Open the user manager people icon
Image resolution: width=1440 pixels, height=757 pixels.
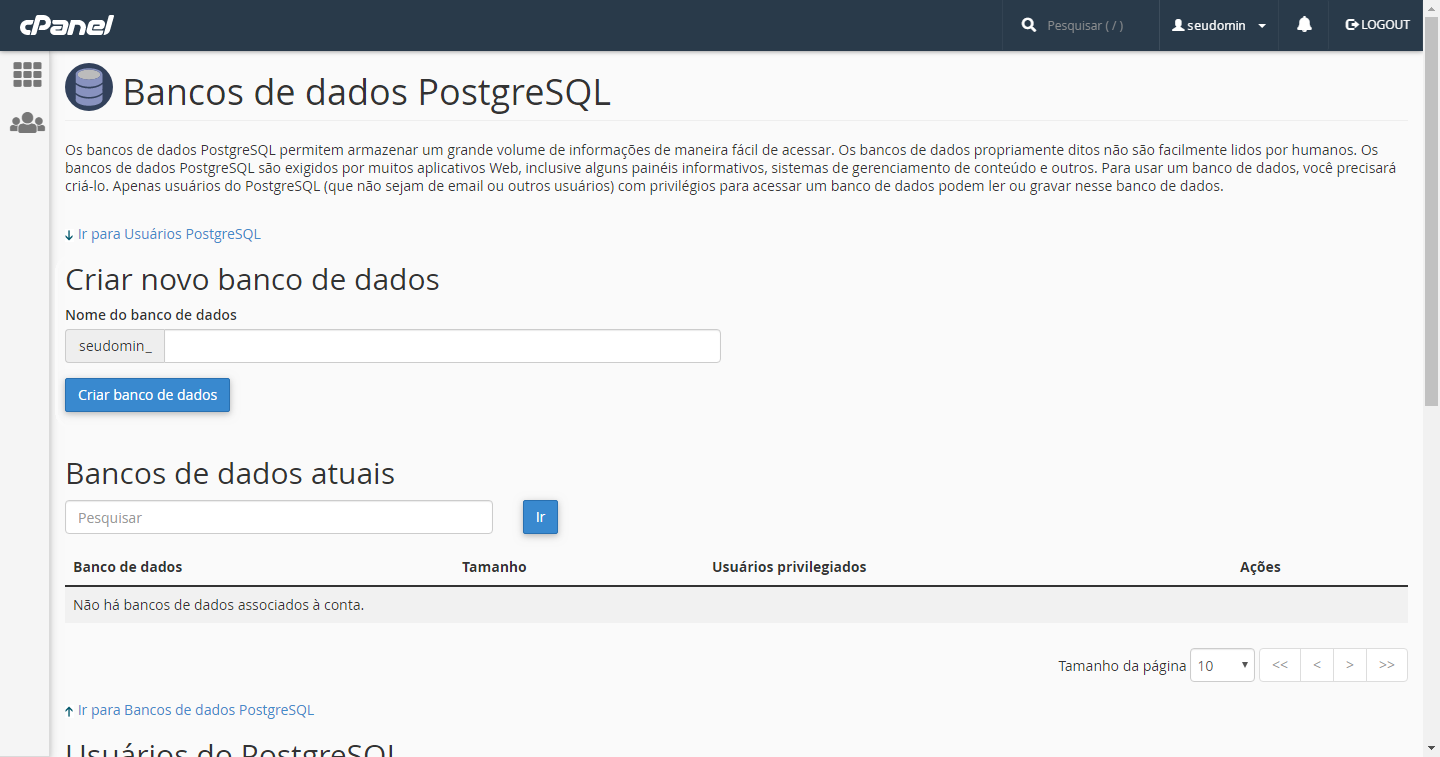coord(27,123)
